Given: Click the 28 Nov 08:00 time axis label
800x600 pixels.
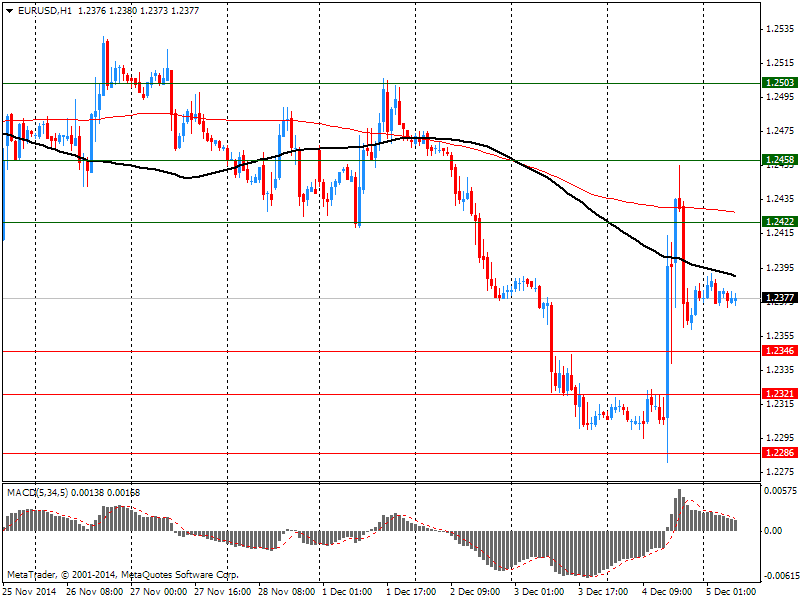Looking at the screenshot, I should 286,592.
